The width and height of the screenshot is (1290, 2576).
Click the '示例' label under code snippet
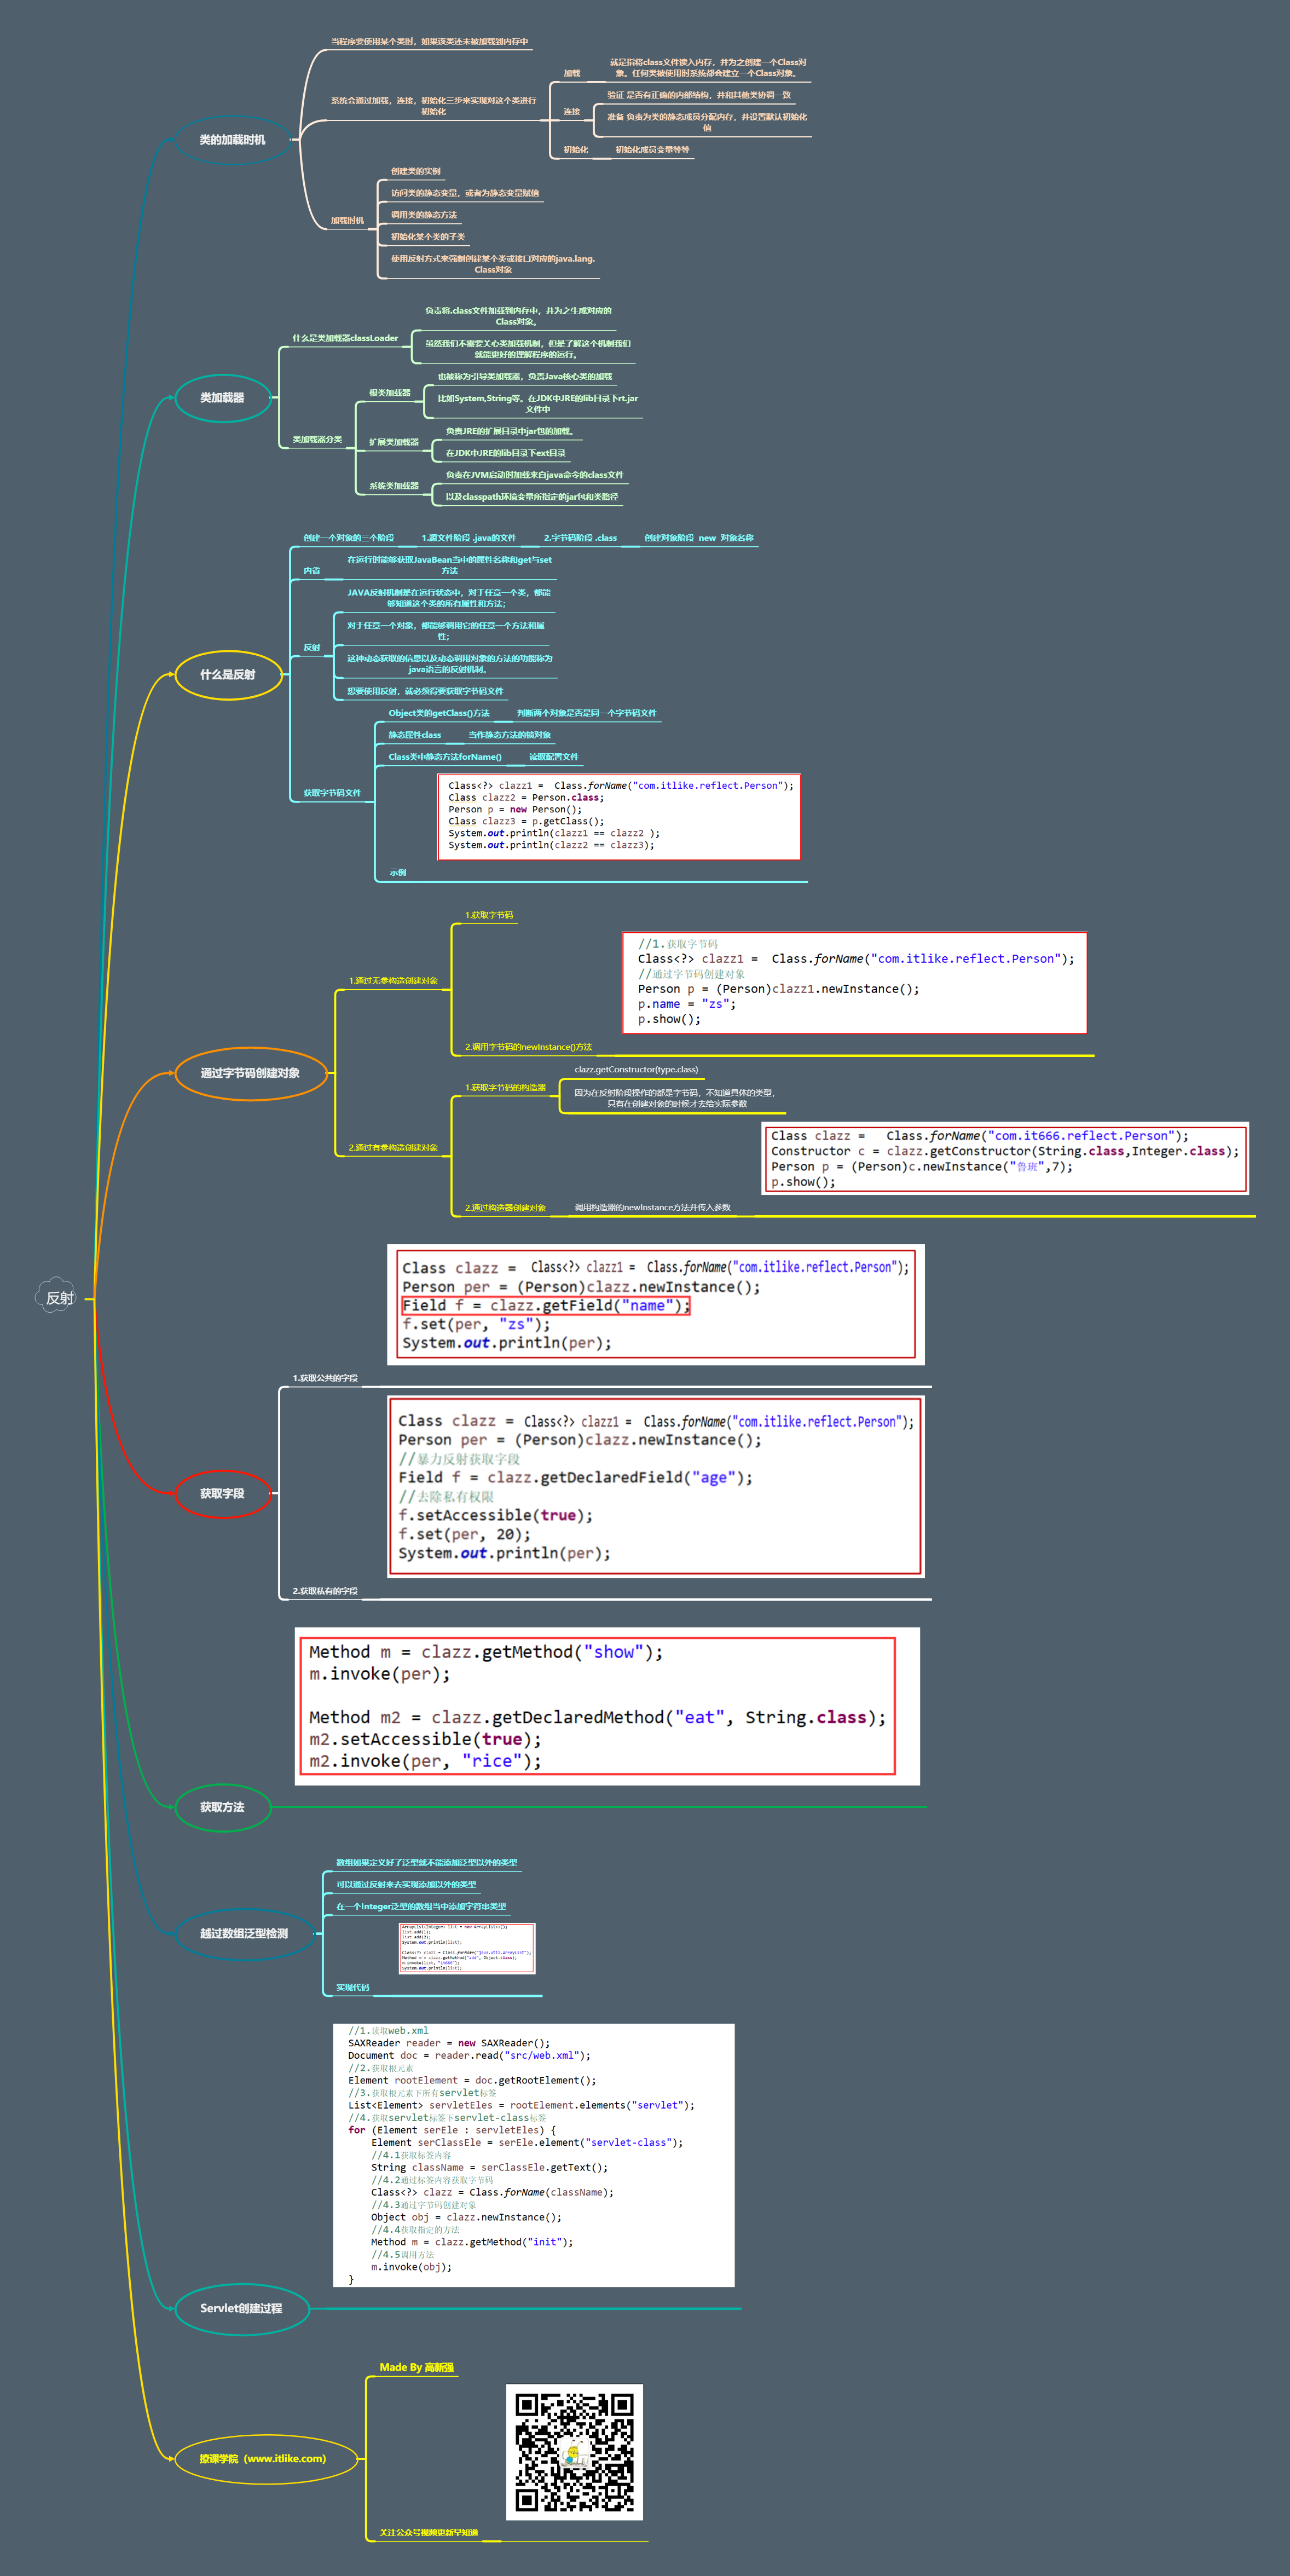coord(397,873)
